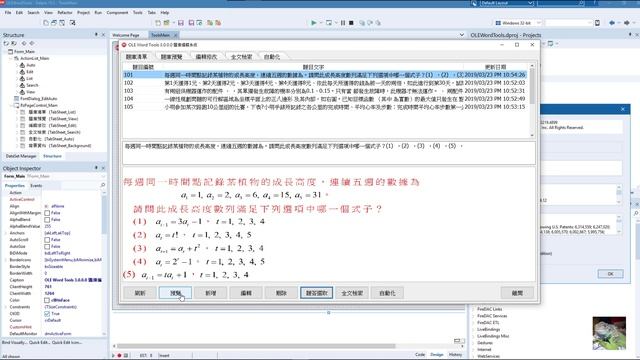The height and width of the screenshot is (360, 640).
Task: Pause the running program in the toolbar
Action: point(343,23)
